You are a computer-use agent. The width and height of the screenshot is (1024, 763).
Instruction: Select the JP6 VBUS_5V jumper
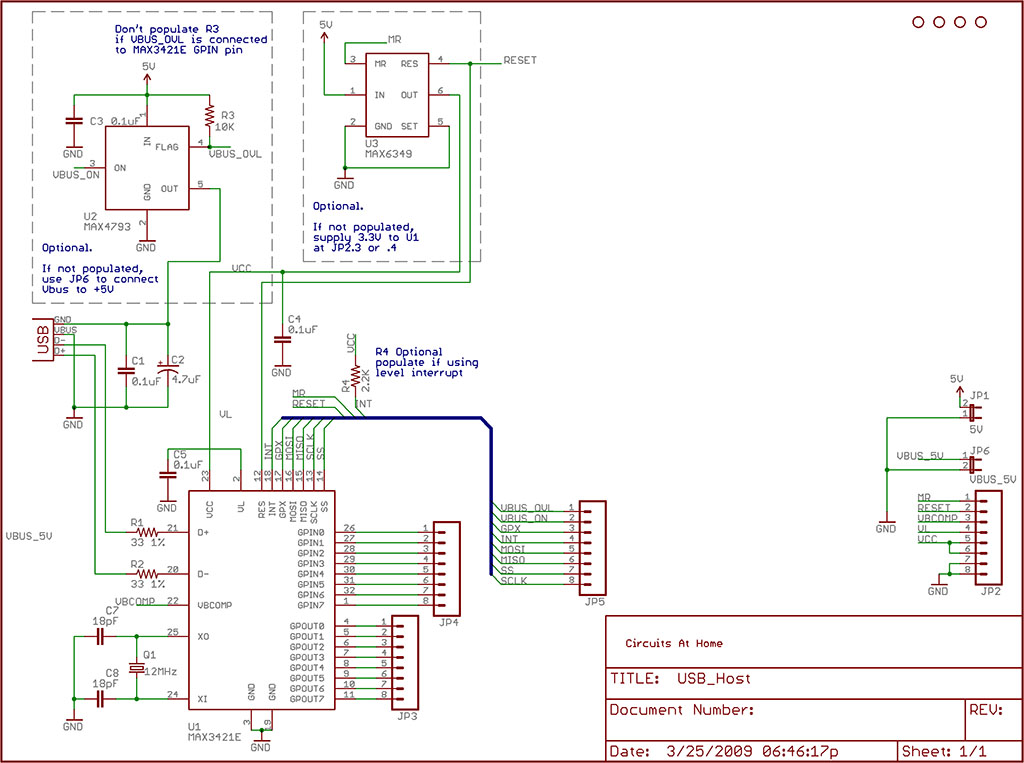pyautogui.click(x=972, y=464)
